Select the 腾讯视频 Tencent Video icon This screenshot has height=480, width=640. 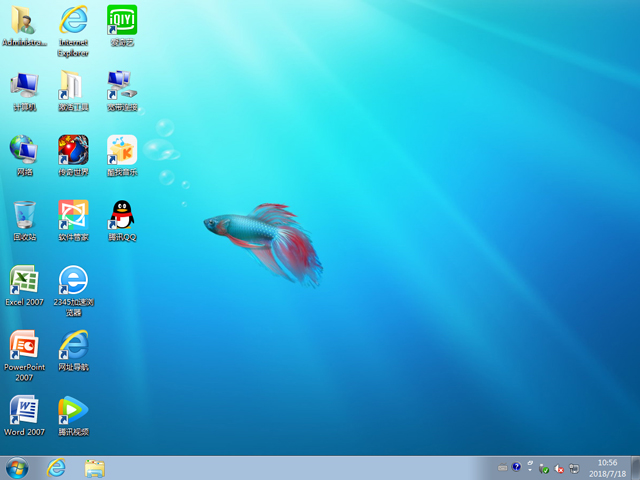[73, 410]
